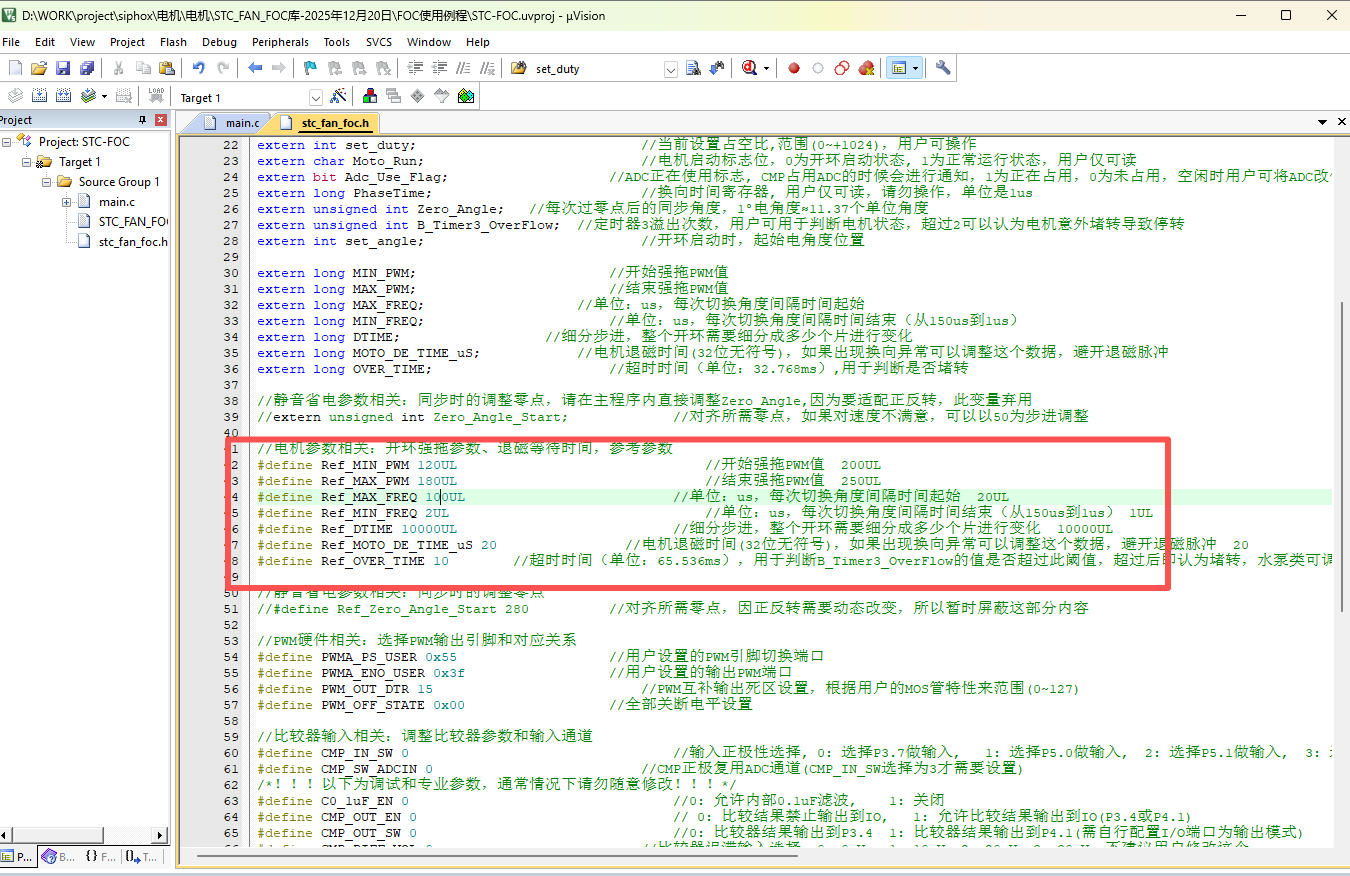
Task: Open Options for Target magic wand
Action: point(339,96)
